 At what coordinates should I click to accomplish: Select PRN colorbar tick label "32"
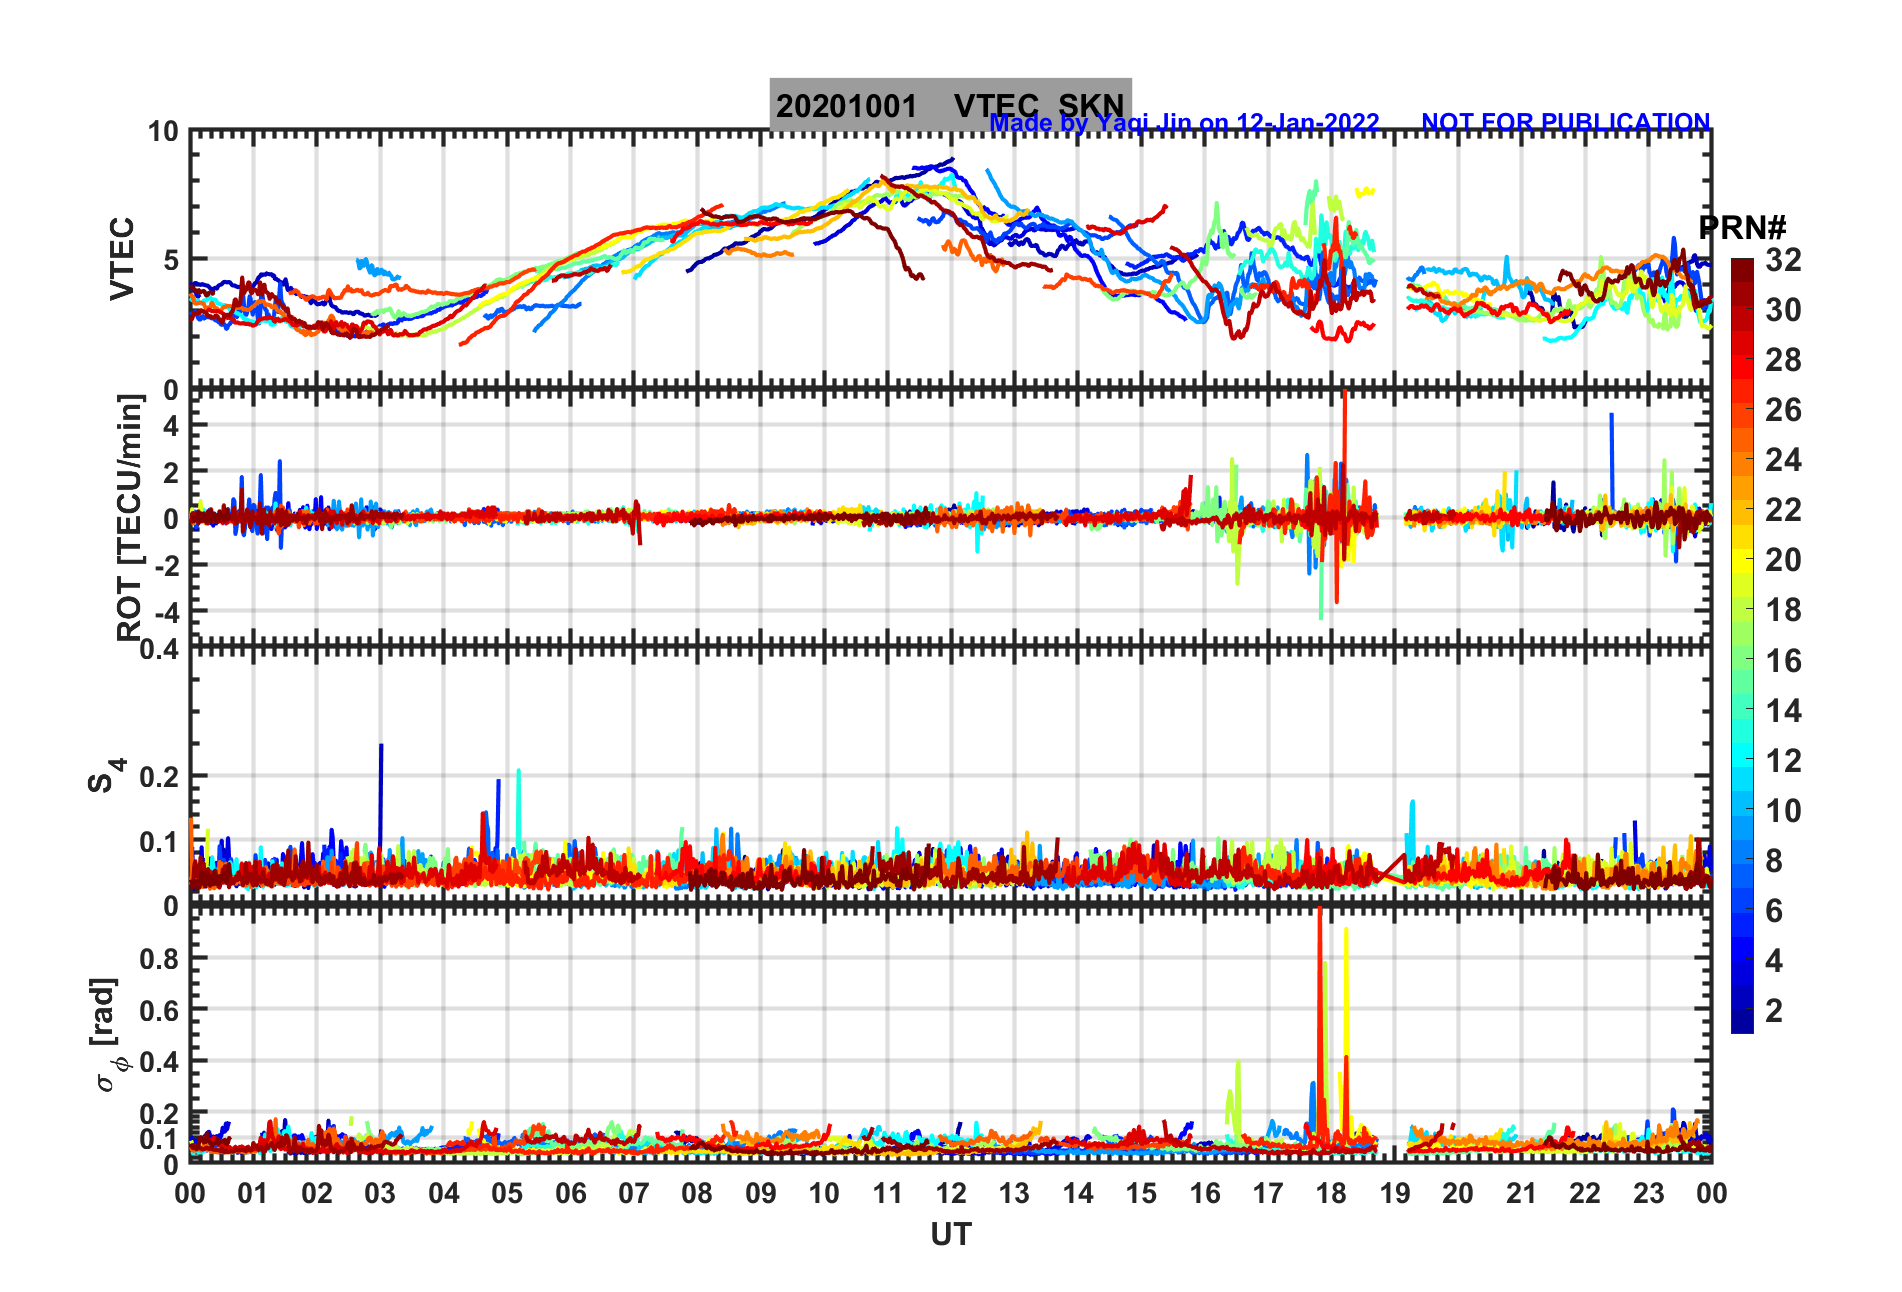1783,260
